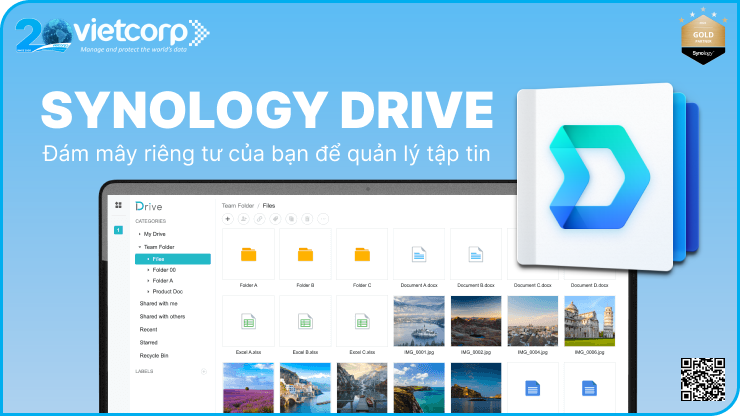Screen dimensions: 740x416
Task: Open IMG_0002.jpg sunset hills thumbnail
Action: 476,321
